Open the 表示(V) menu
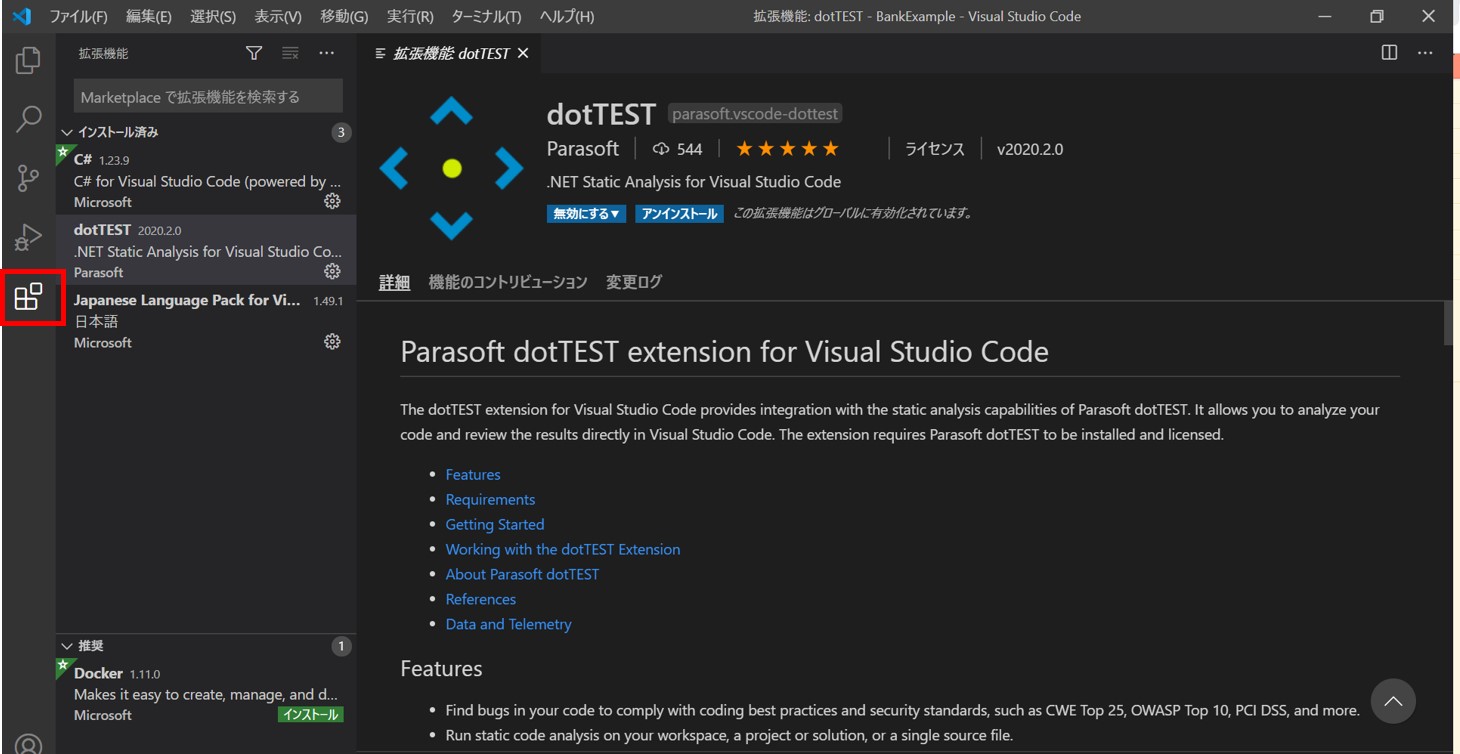This screenshot has width=1460, height=754. pos(278,16)
